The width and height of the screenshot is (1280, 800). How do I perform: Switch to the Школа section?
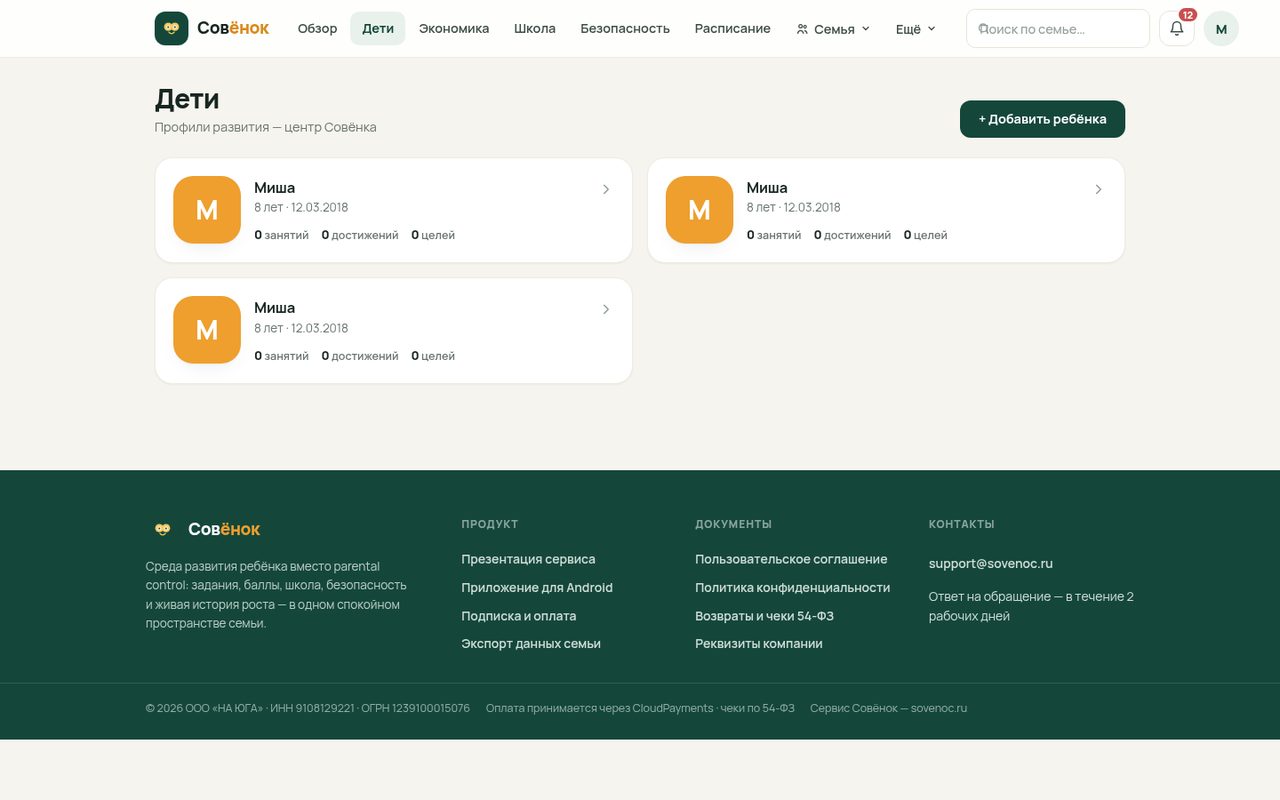(x=535, y=29)
